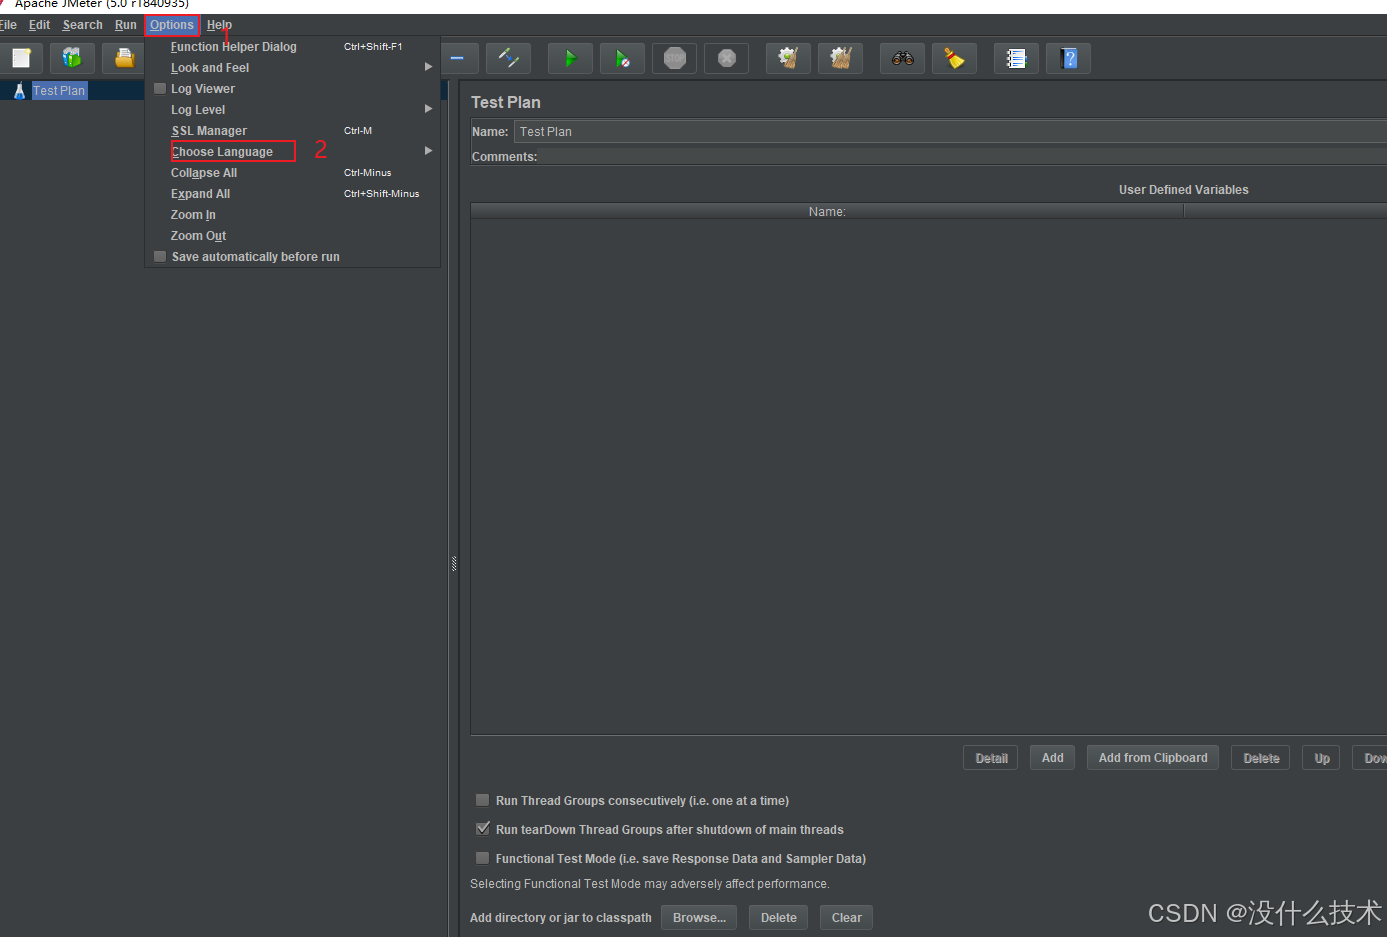1387x937 pixels.
Task: Click the green Start run icon
Action: coord(570,59)
